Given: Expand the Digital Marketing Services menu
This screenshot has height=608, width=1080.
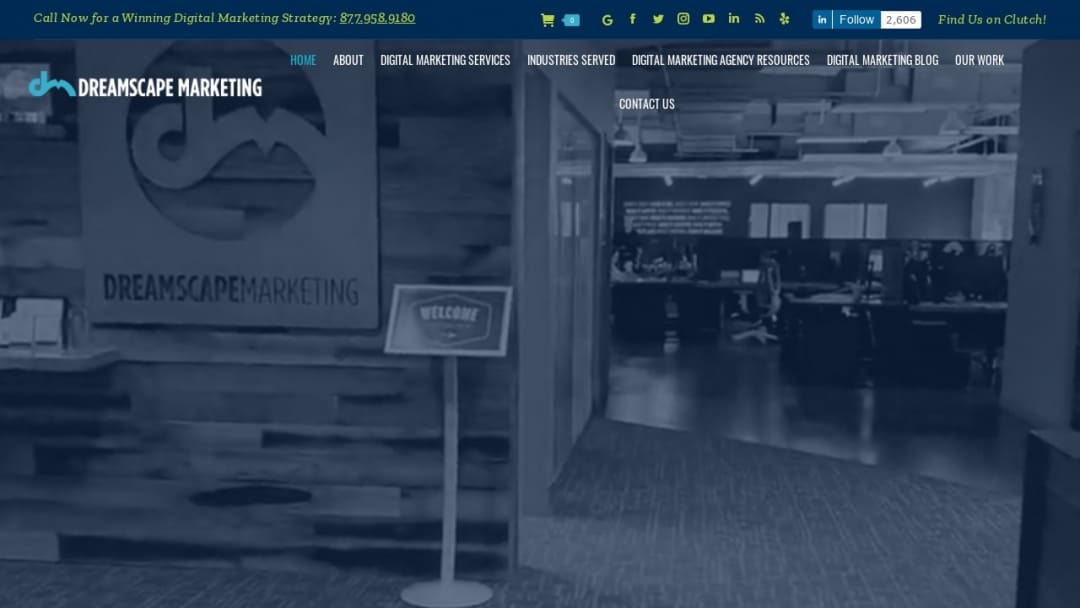Looking at the screenshot, I should (x=444, y=60).
